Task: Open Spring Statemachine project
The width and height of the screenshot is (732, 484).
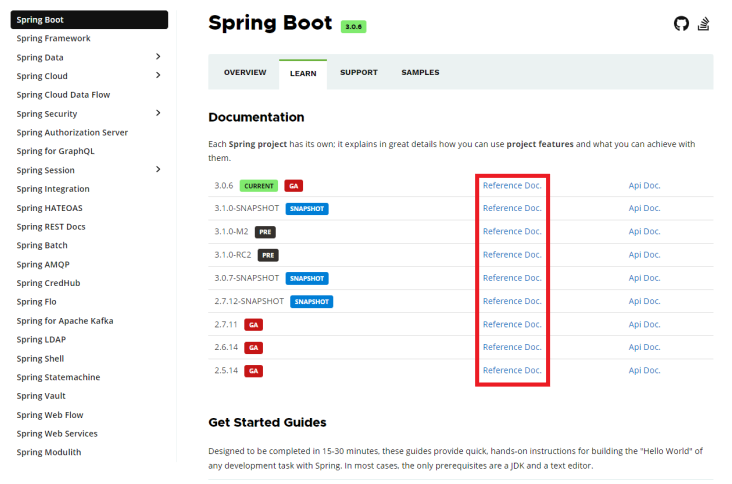Action: (58, 377)
